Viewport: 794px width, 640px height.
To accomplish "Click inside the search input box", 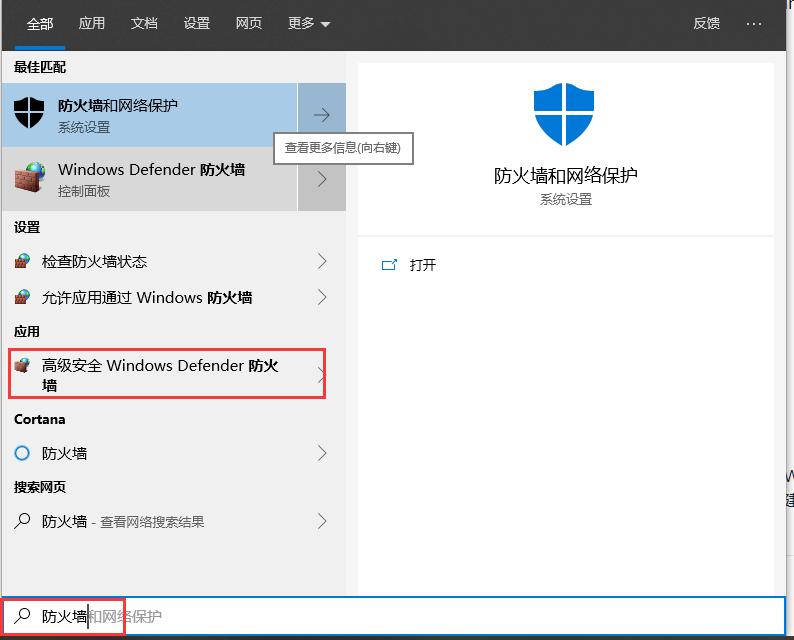I will click(393, 616).
